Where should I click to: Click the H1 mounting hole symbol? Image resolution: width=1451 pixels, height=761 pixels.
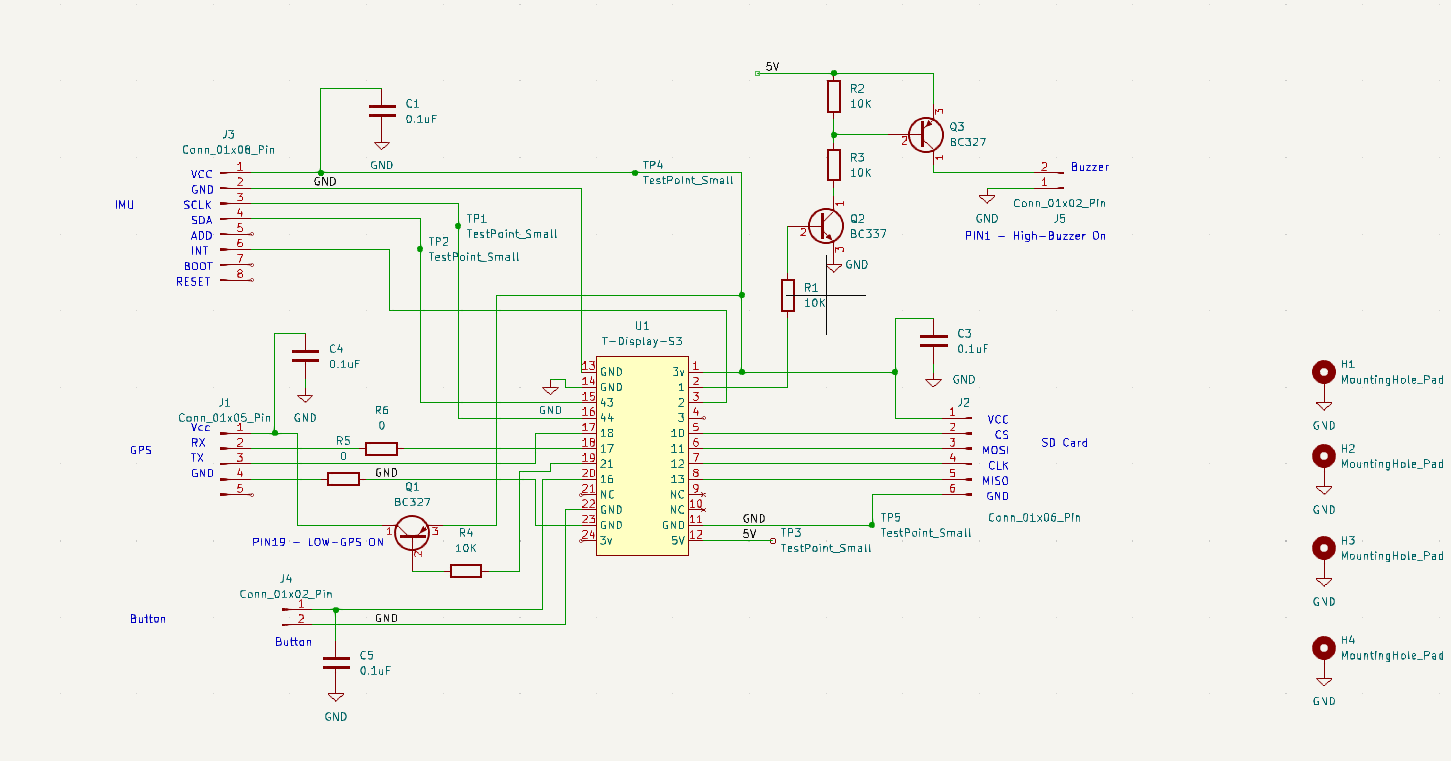click(1324, 372)
